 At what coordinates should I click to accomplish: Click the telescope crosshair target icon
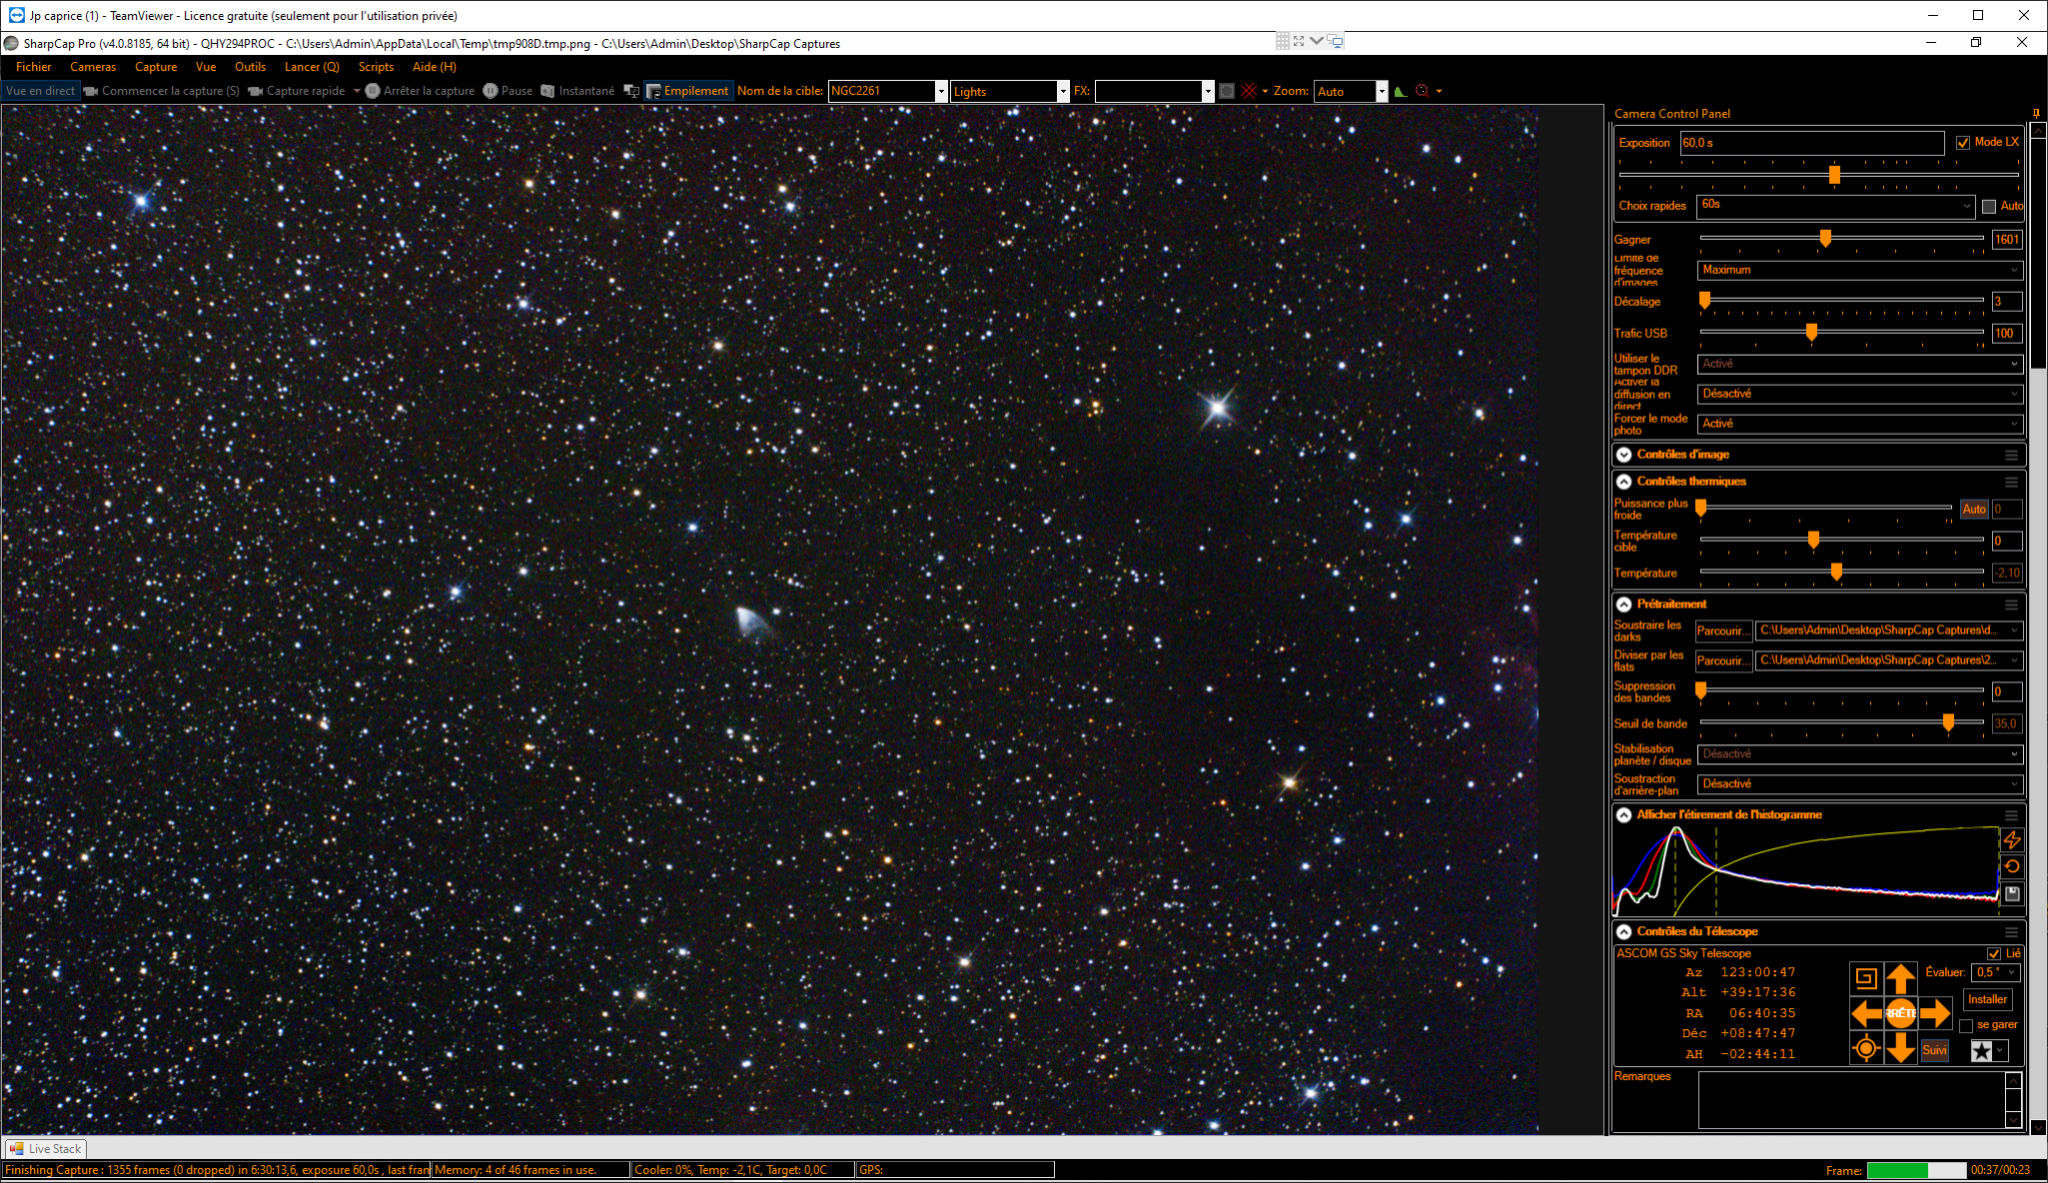coord(1866,1049)
